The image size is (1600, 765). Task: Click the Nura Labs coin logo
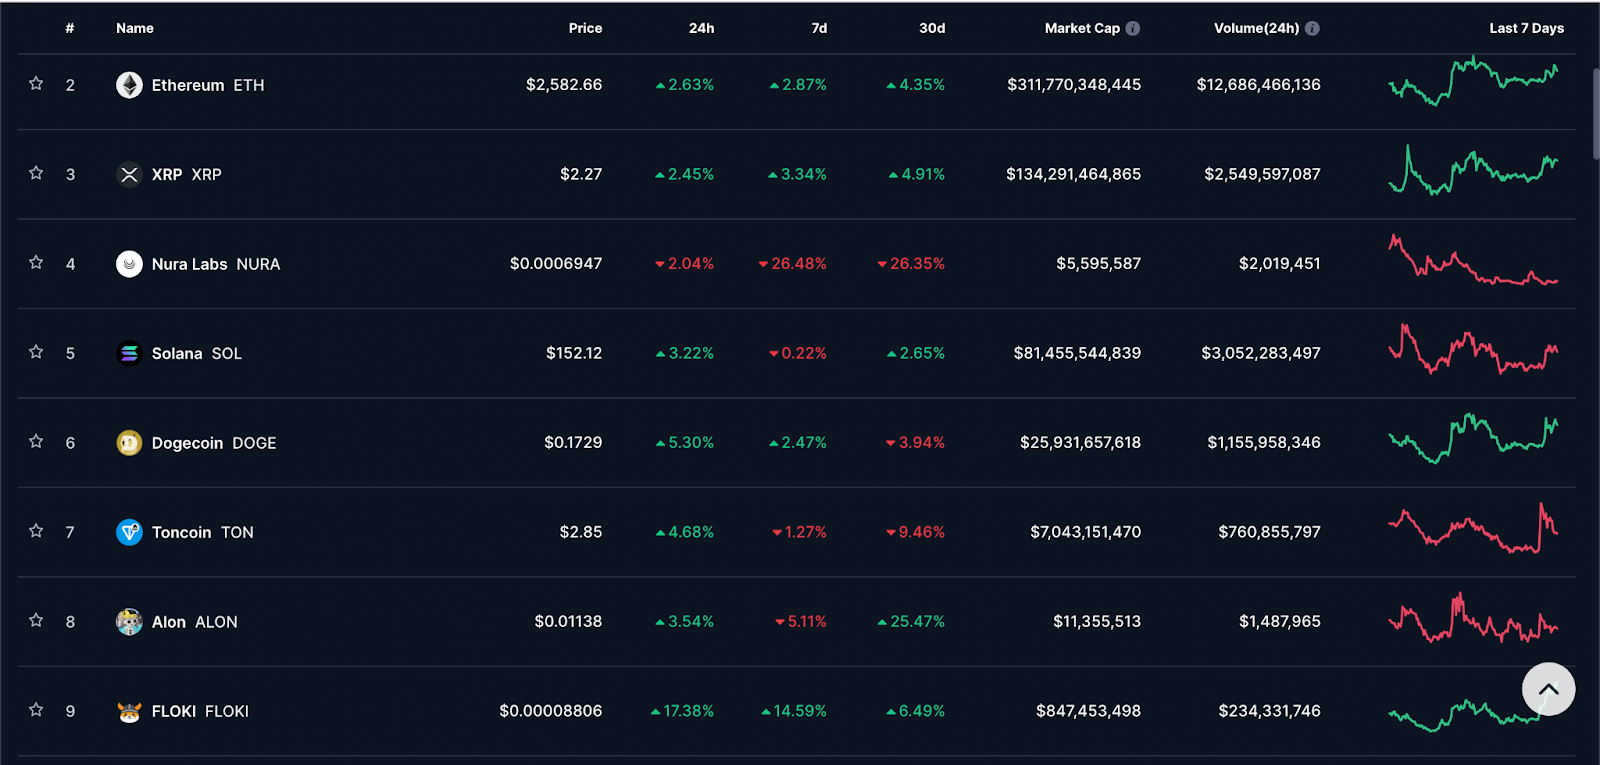pos(129,264)
